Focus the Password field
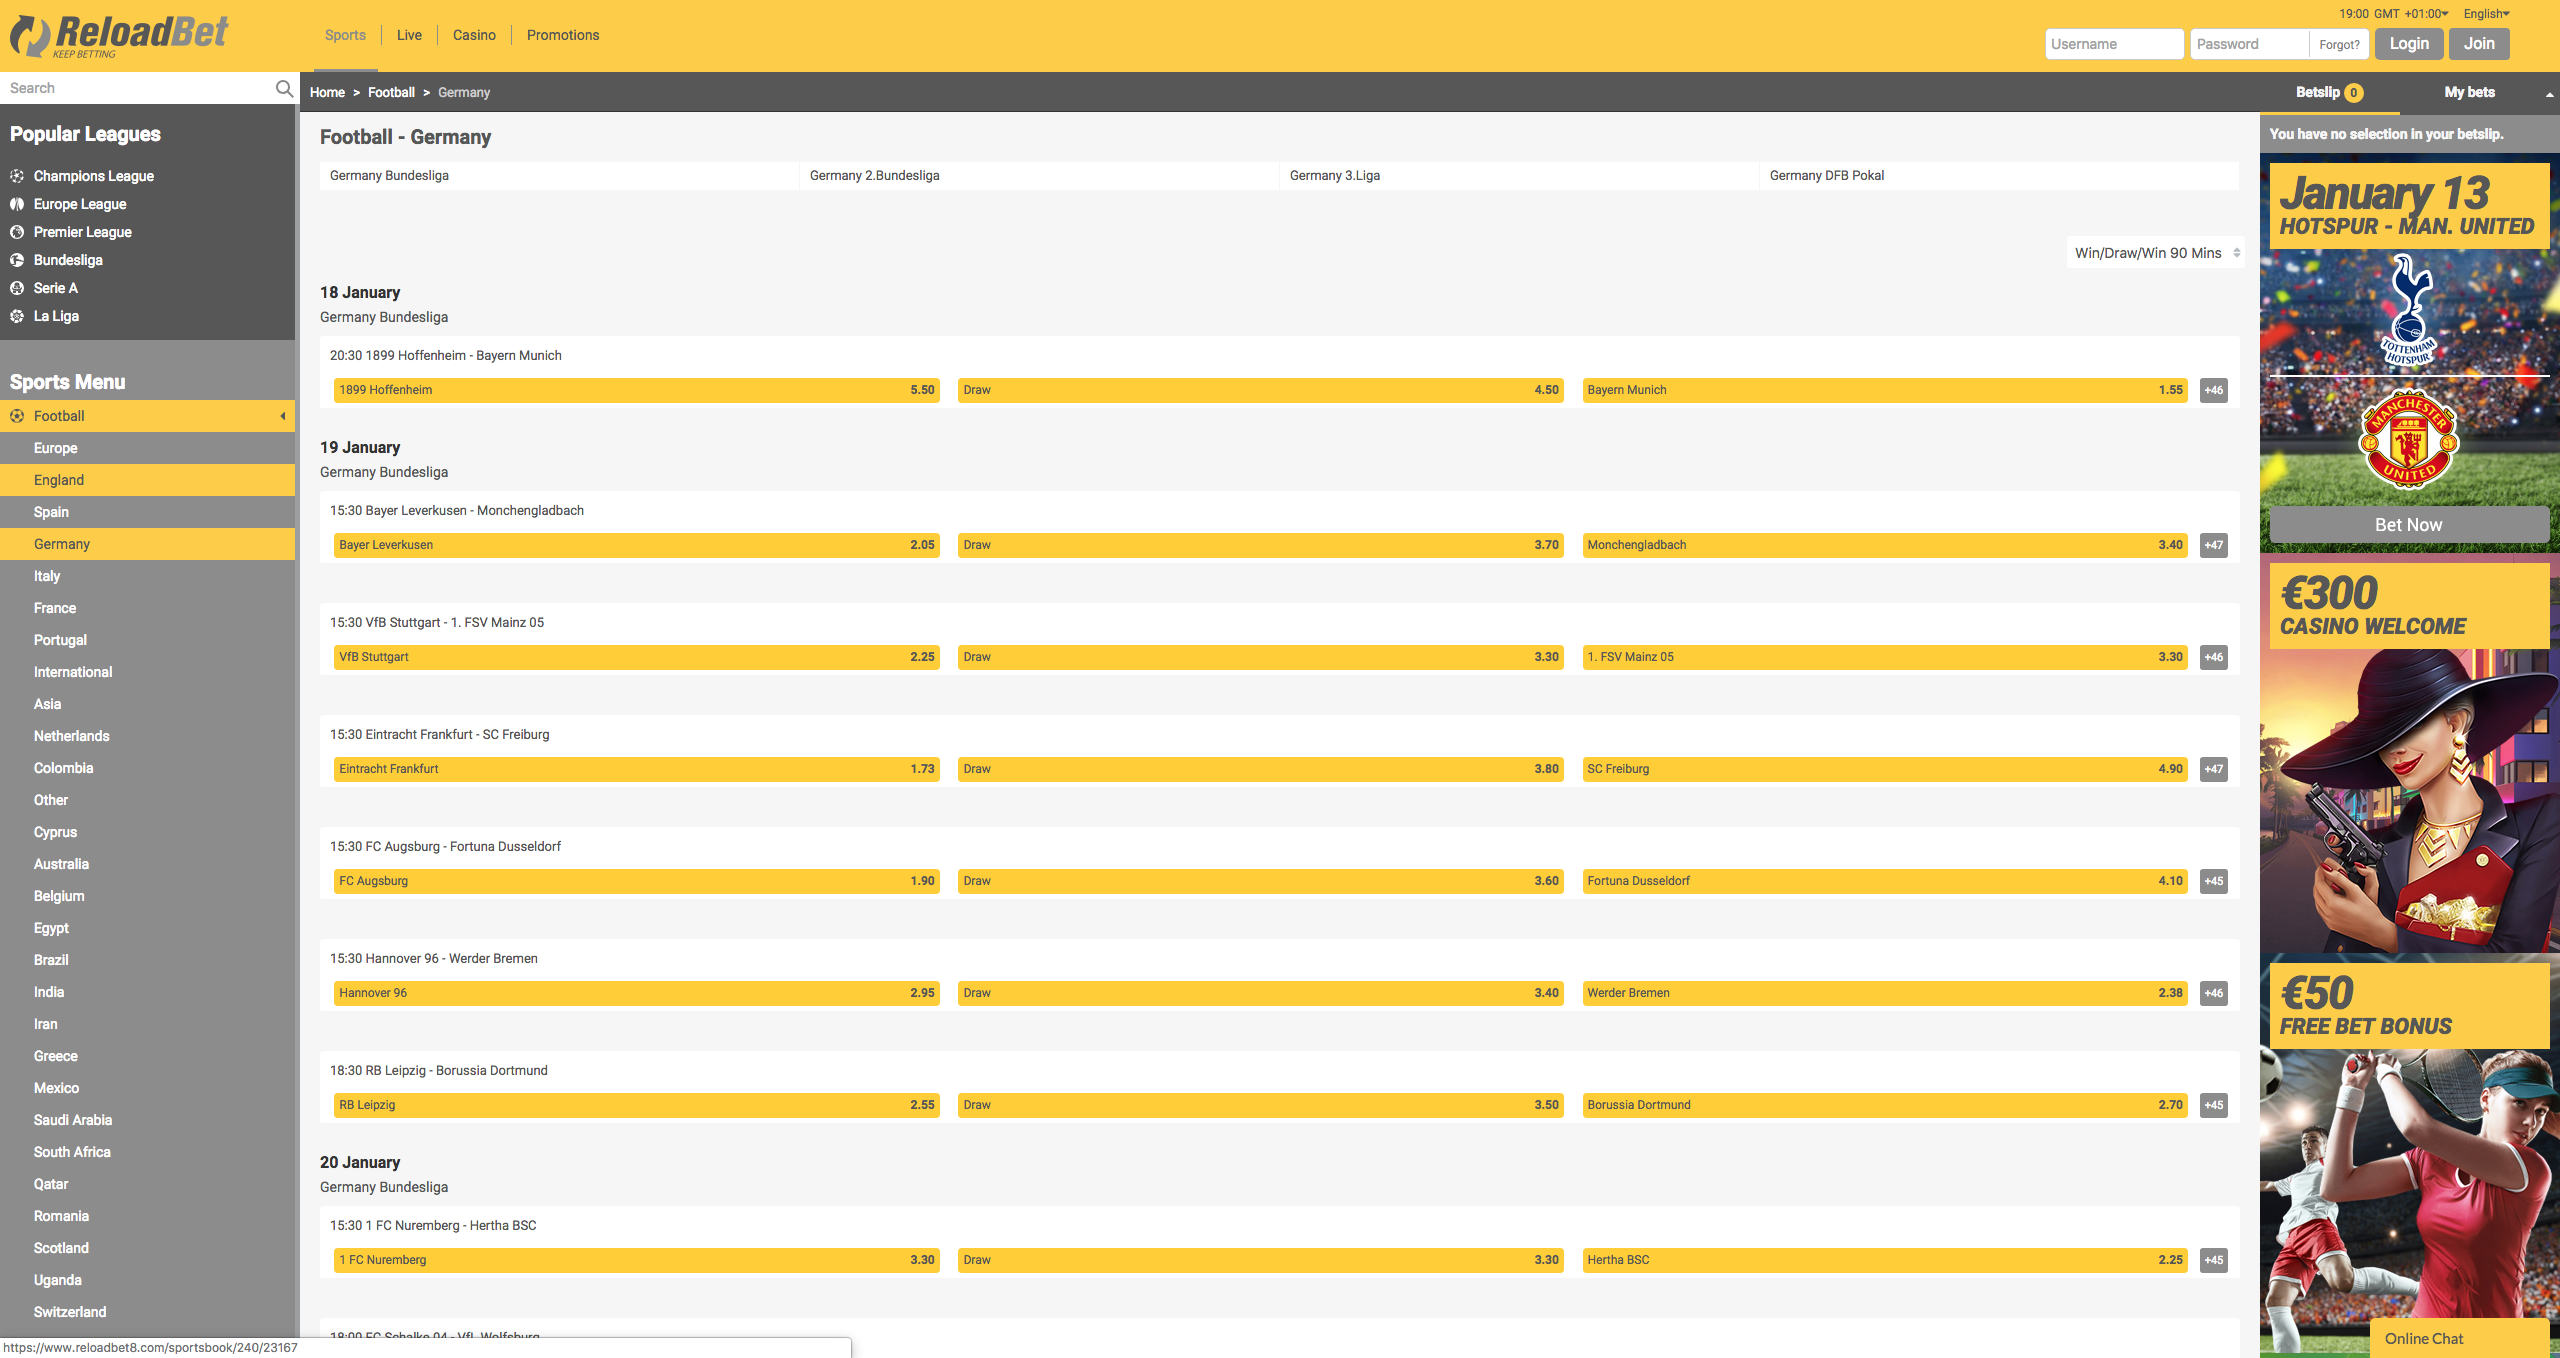Viewport: 2560px width, 1358px height. [x=2249, y=44]
